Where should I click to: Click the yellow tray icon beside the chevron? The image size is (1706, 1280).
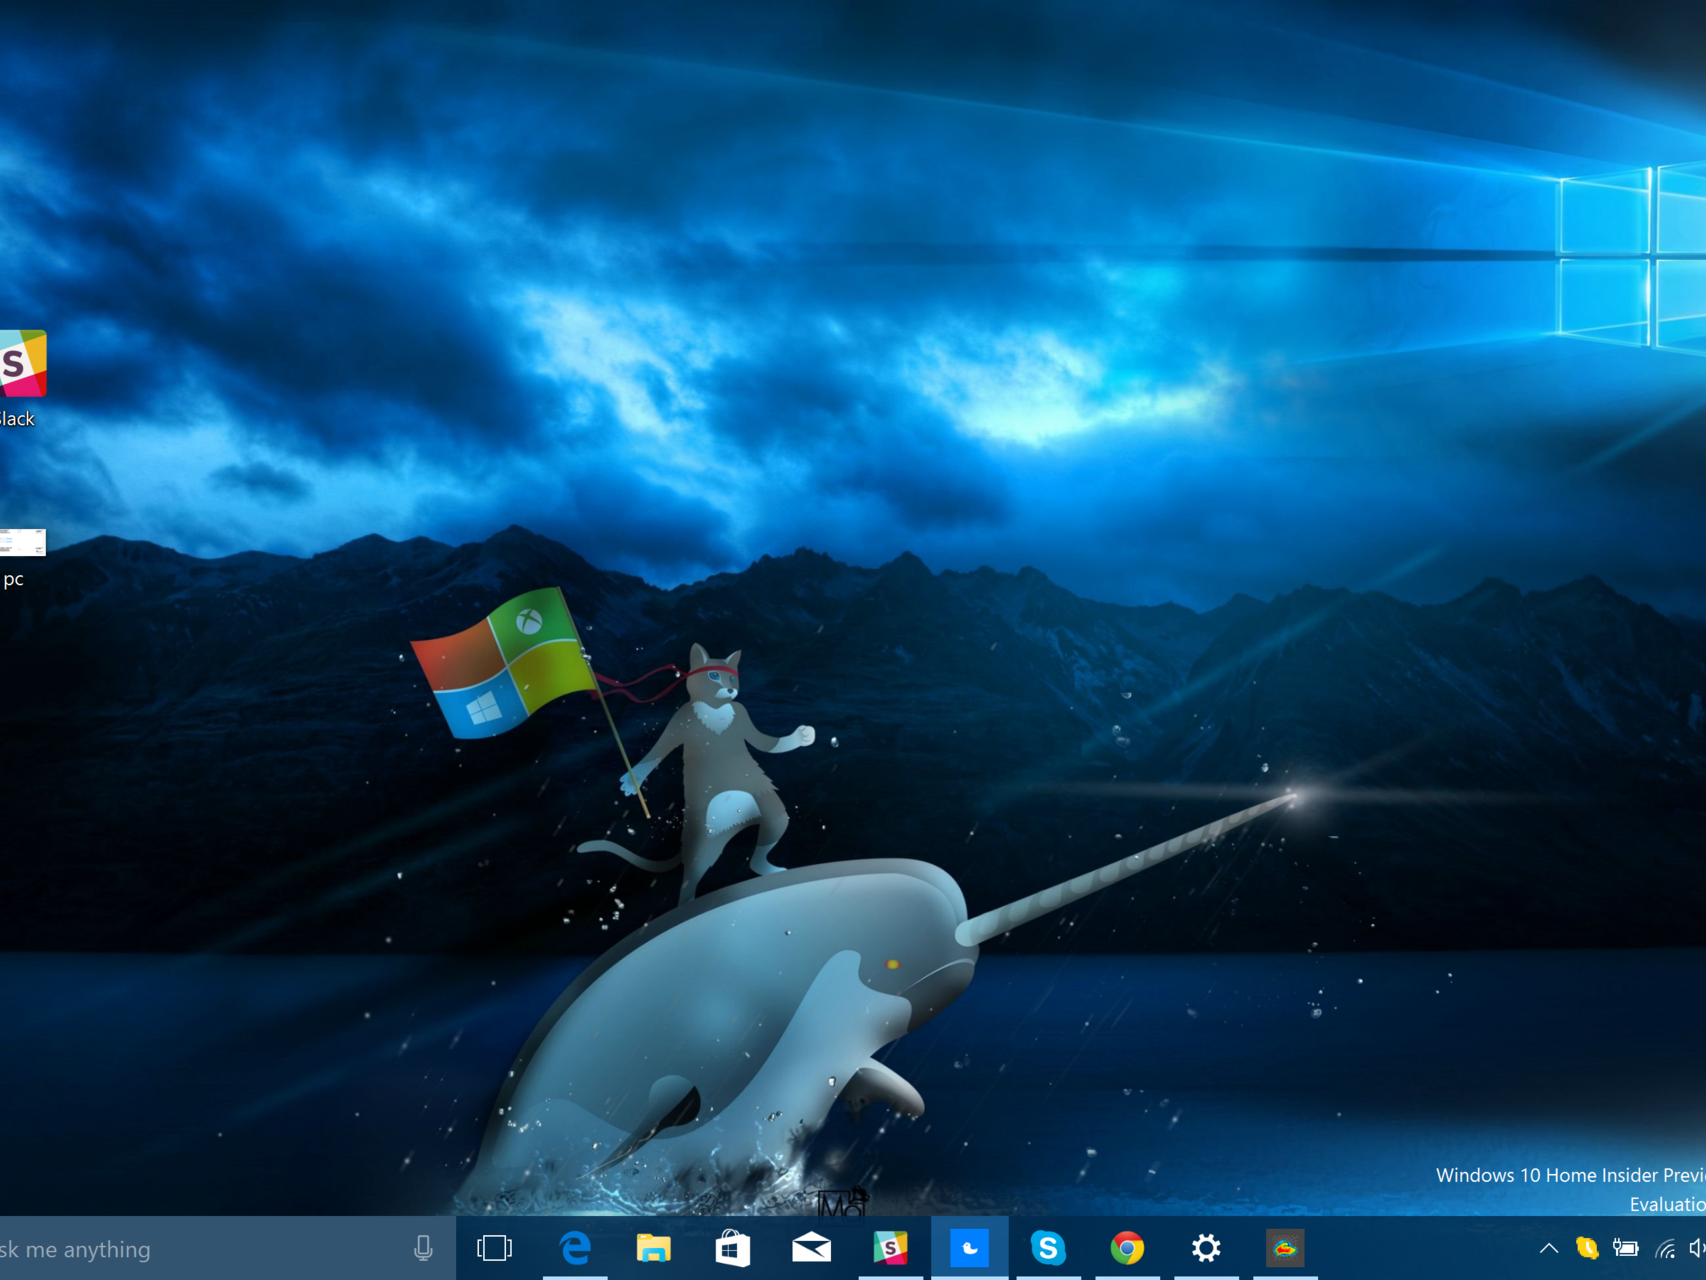click(1587, 1248)
